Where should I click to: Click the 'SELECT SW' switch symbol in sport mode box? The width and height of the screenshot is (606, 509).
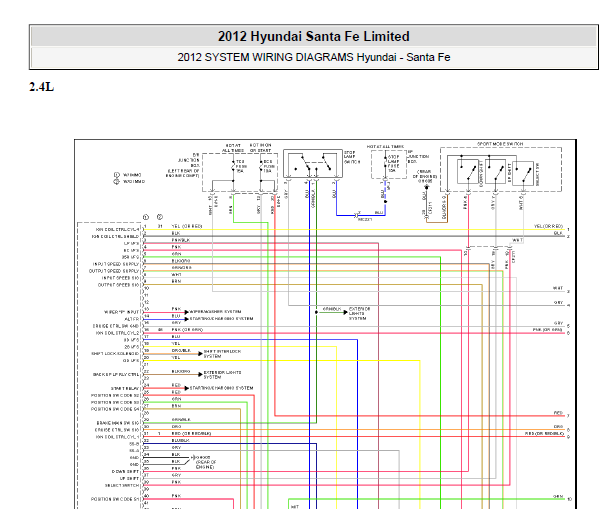[x=523, y=173]
